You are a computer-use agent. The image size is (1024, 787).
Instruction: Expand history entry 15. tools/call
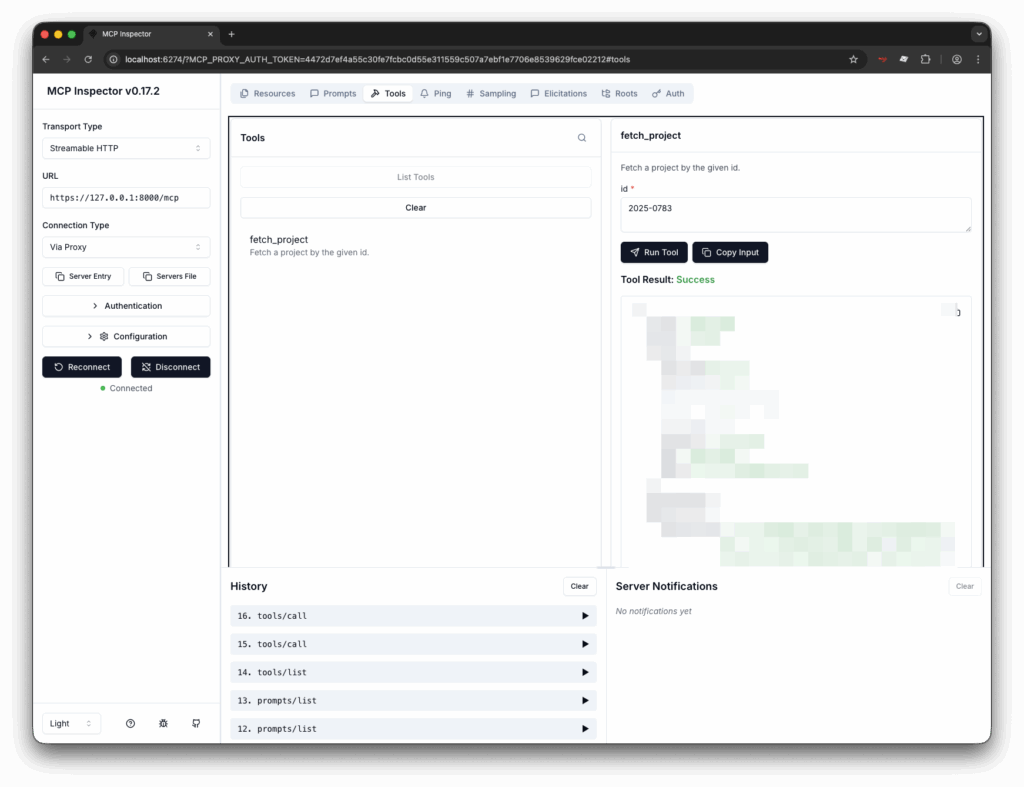point(413,644)
